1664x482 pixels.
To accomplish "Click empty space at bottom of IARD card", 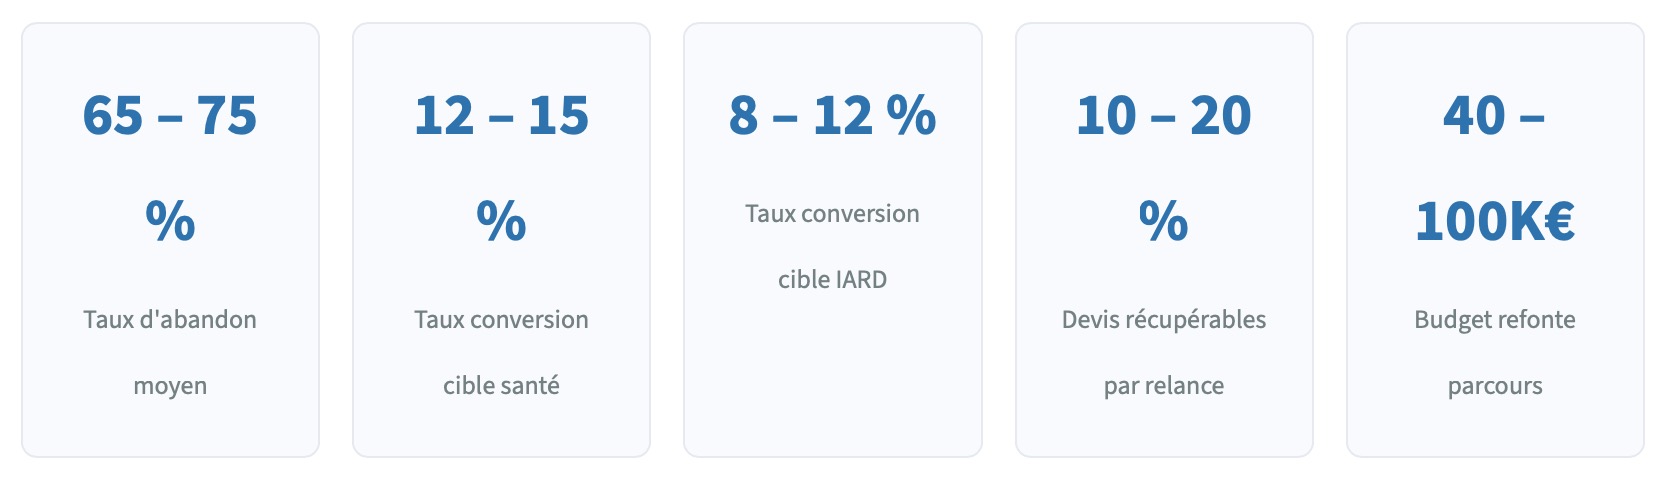I will tap(832, 390).
